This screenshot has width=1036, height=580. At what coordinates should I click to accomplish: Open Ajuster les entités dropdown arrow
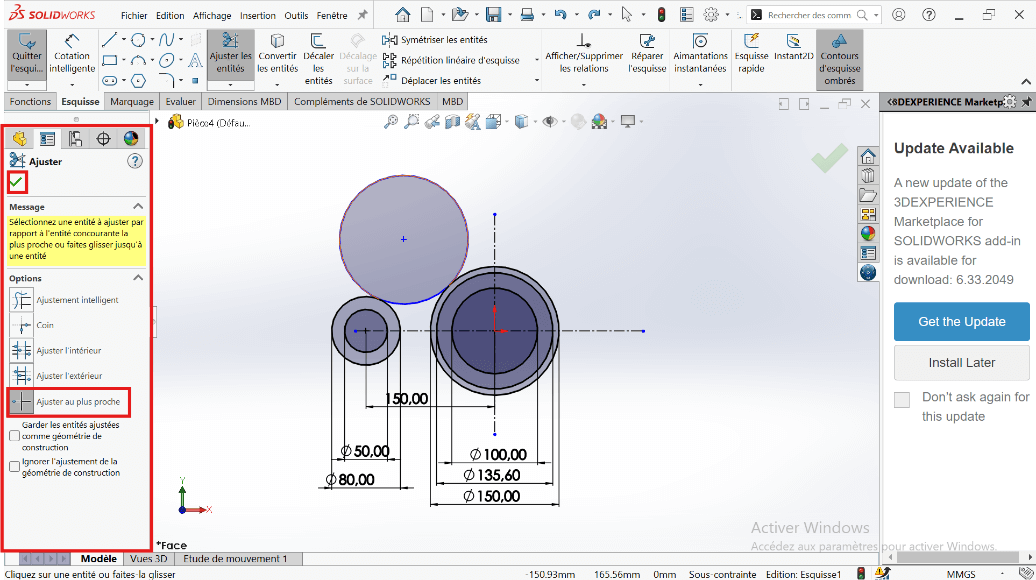[x=230, y=85]
